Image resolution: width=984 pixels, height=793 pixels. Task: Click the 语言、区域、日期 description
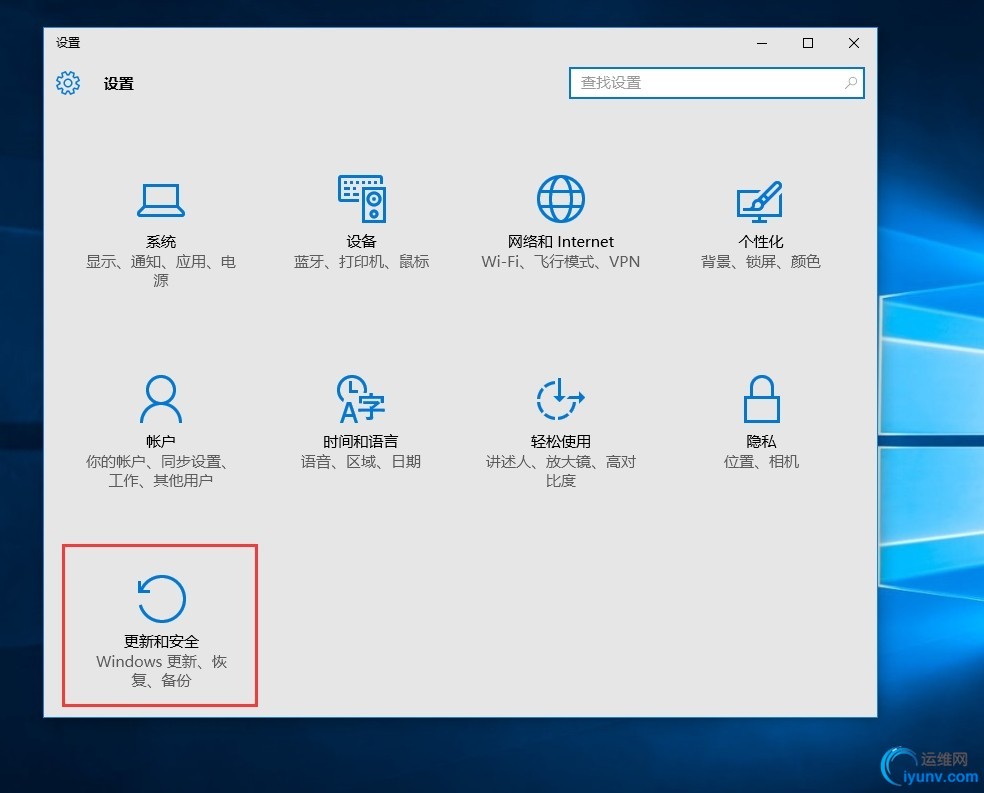click(x=360, y=462)
